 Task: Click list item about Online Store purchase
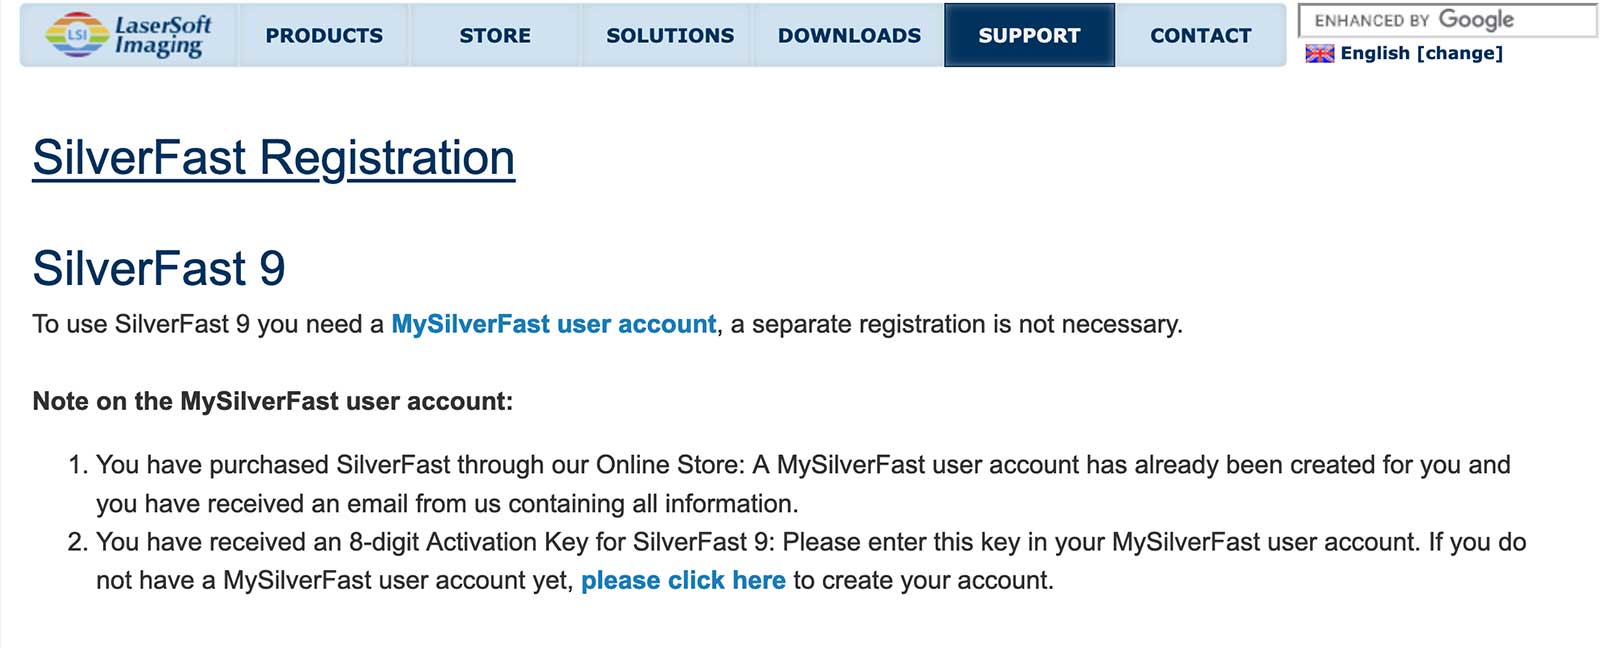[x=800, y=465]
